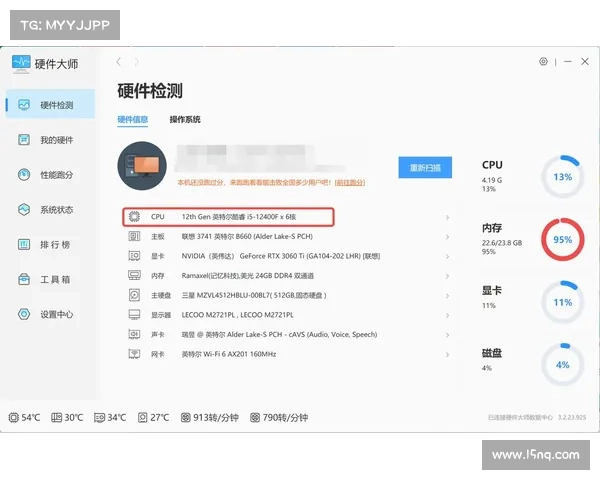Click the Ramaxel 24GB DDR4 text
This screenshot has height=480, width=600.
coord(248,276)
